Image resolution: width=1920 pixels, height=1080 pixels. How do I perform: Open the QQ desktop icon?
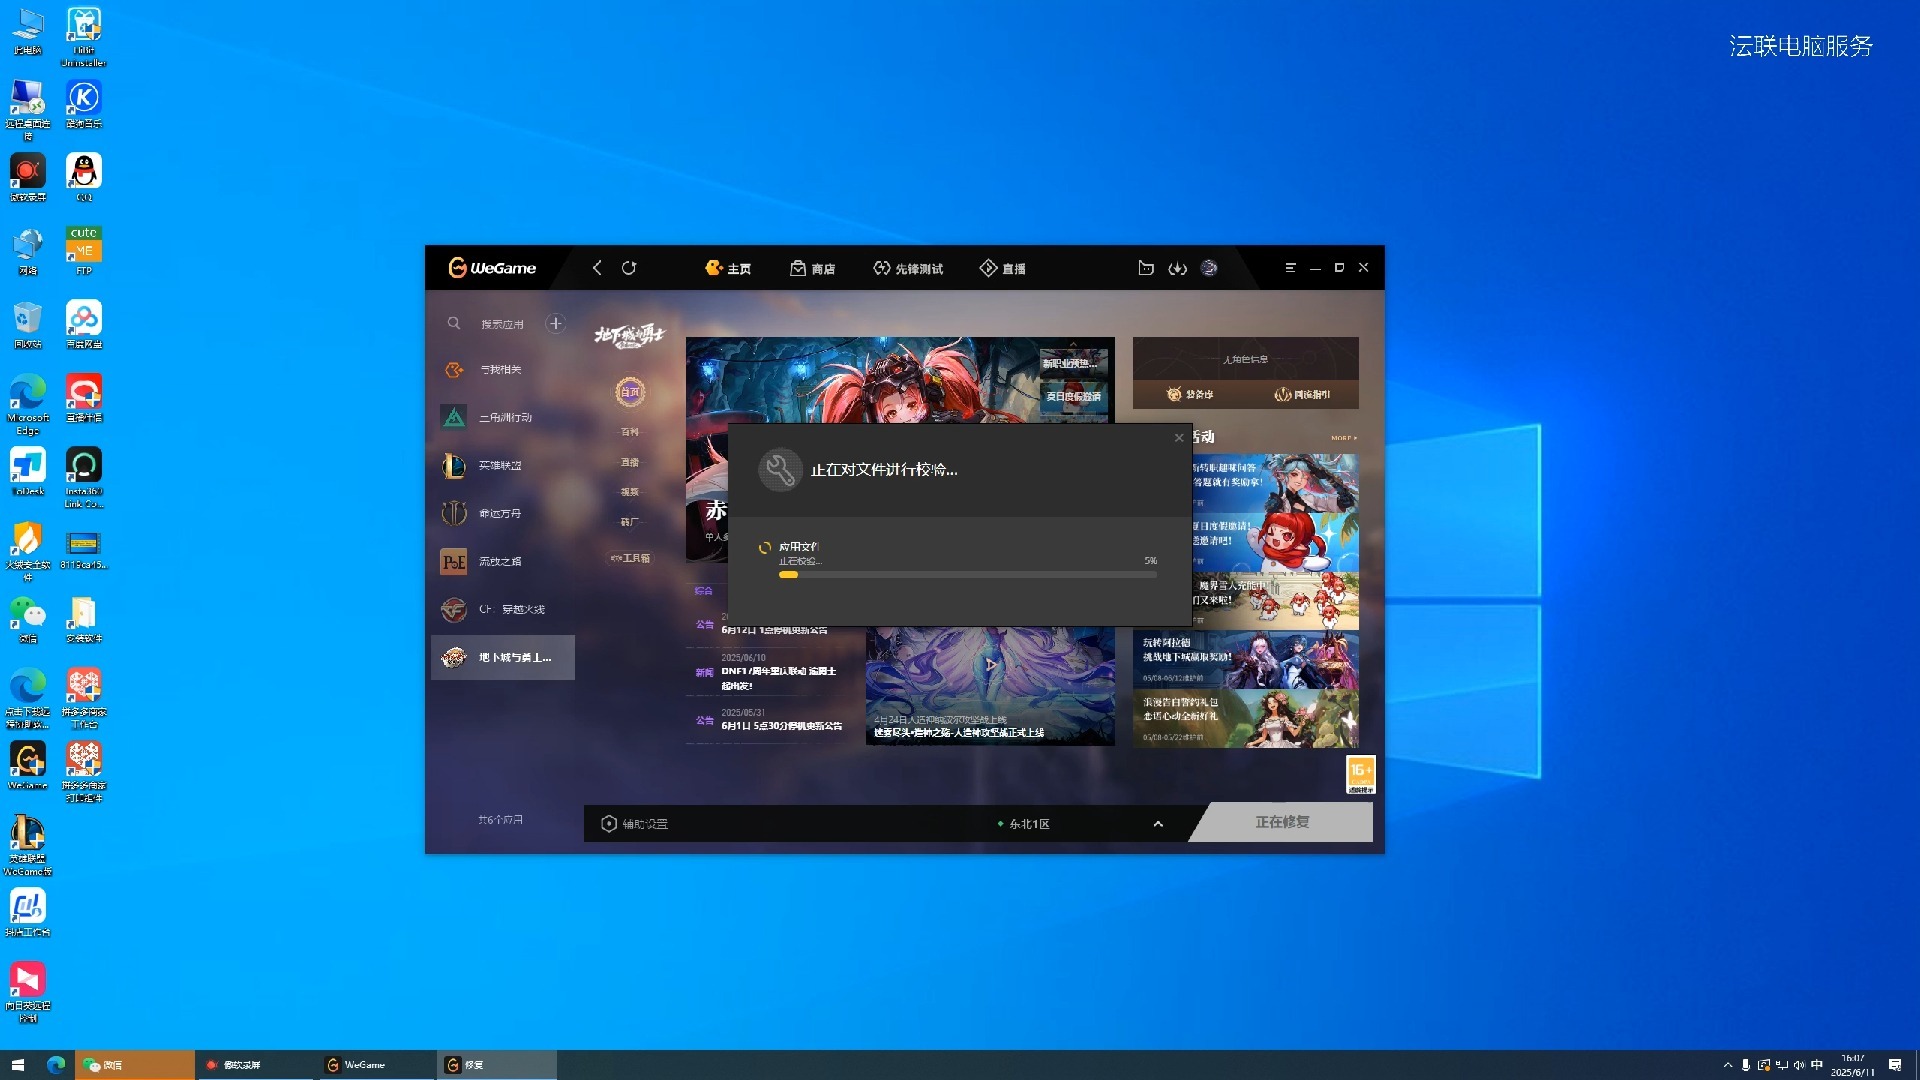84,178
